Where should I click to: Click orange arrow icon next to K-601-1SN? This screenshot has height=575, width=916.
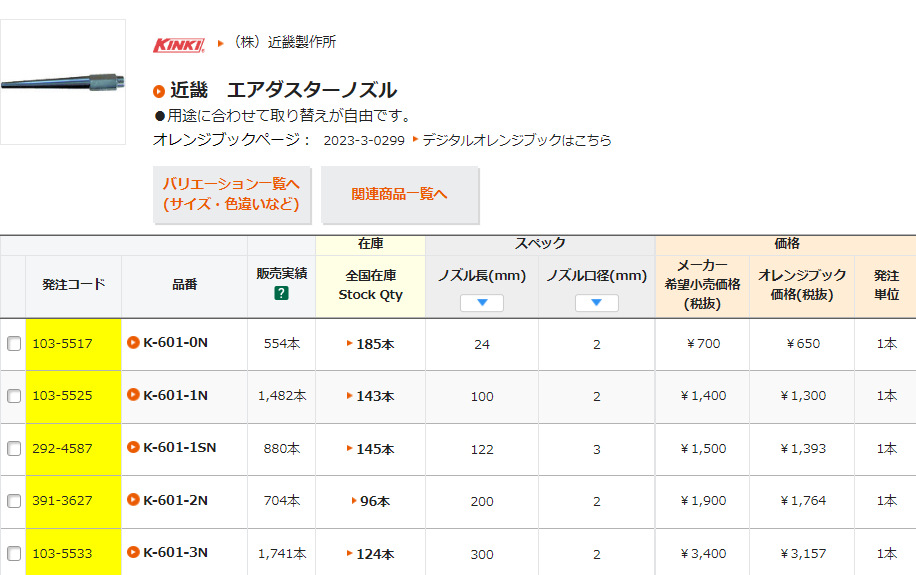pyautogui.click(x=133, y=447)
